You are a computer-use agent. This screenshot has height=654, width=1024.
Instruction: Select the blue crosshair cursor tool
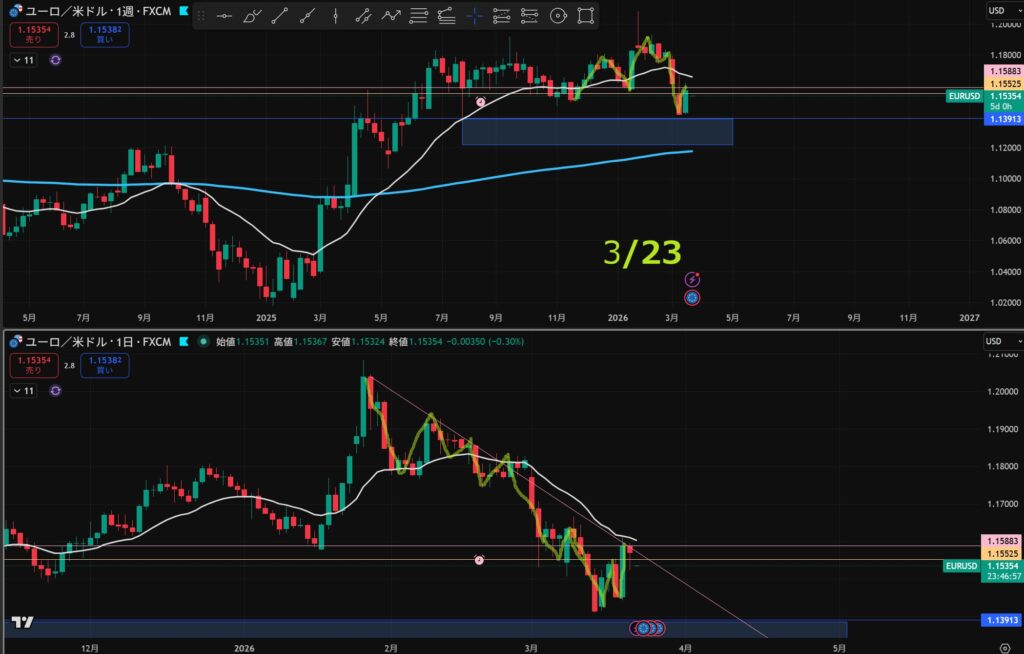coord(474,16)
